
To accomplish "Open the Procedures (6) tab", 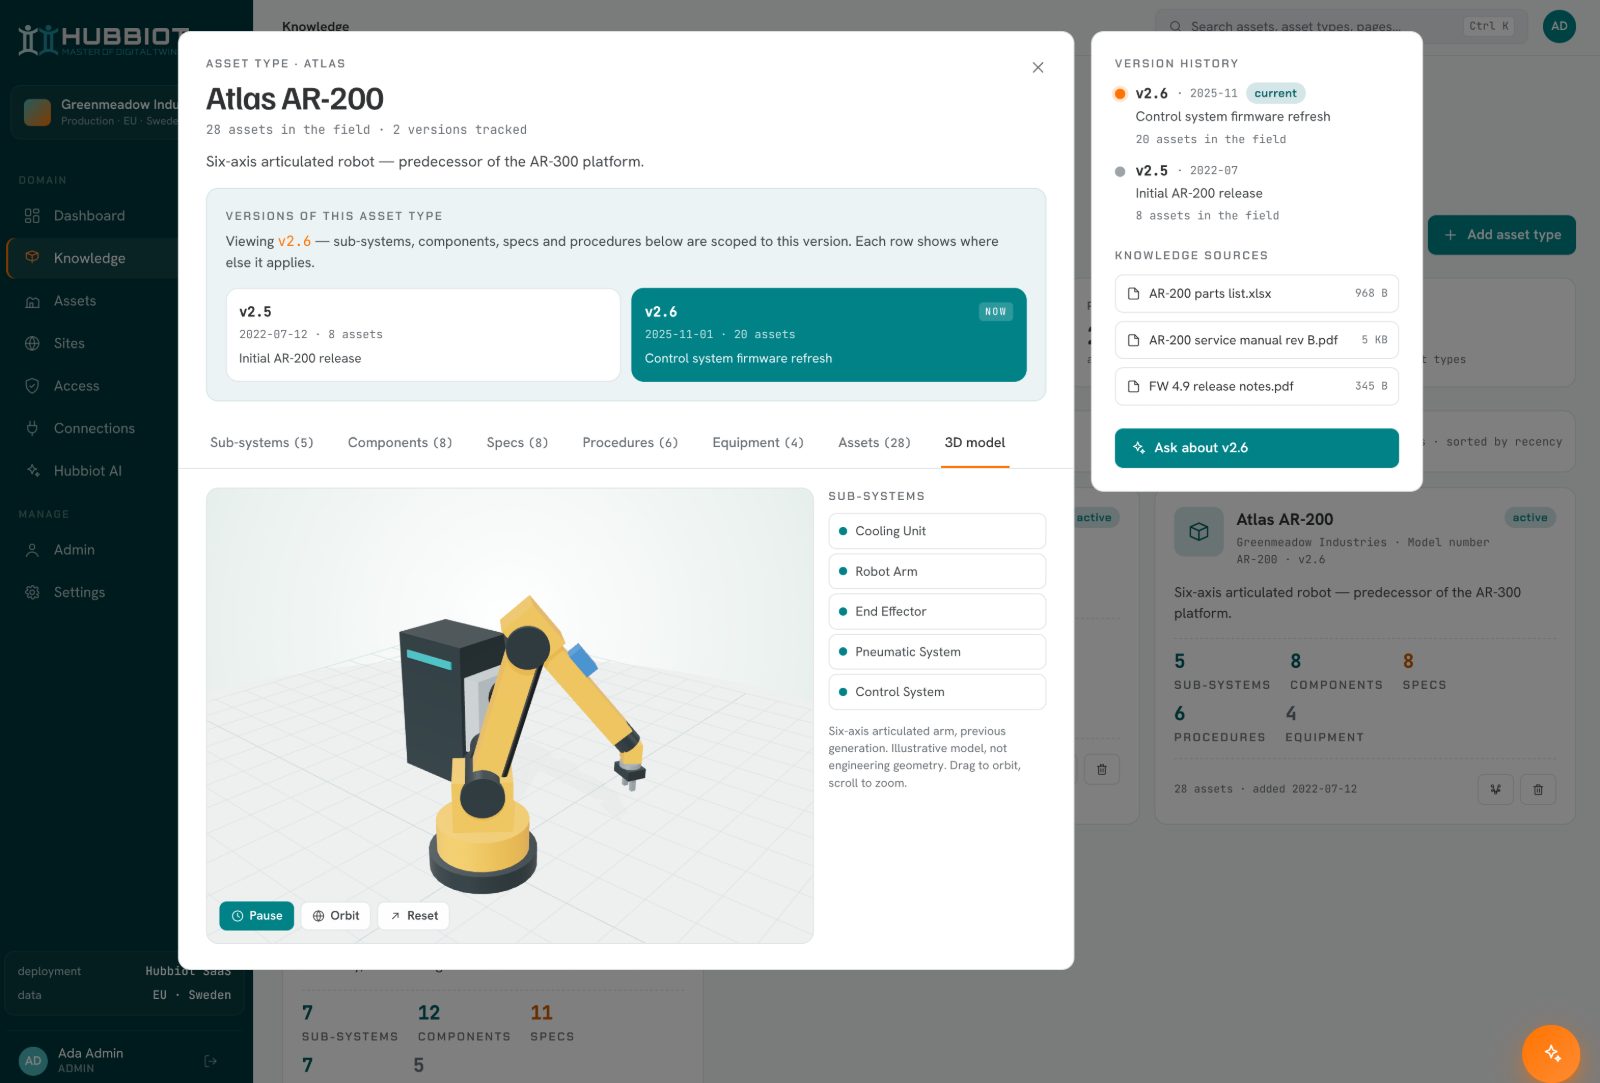I will point(630,443).
